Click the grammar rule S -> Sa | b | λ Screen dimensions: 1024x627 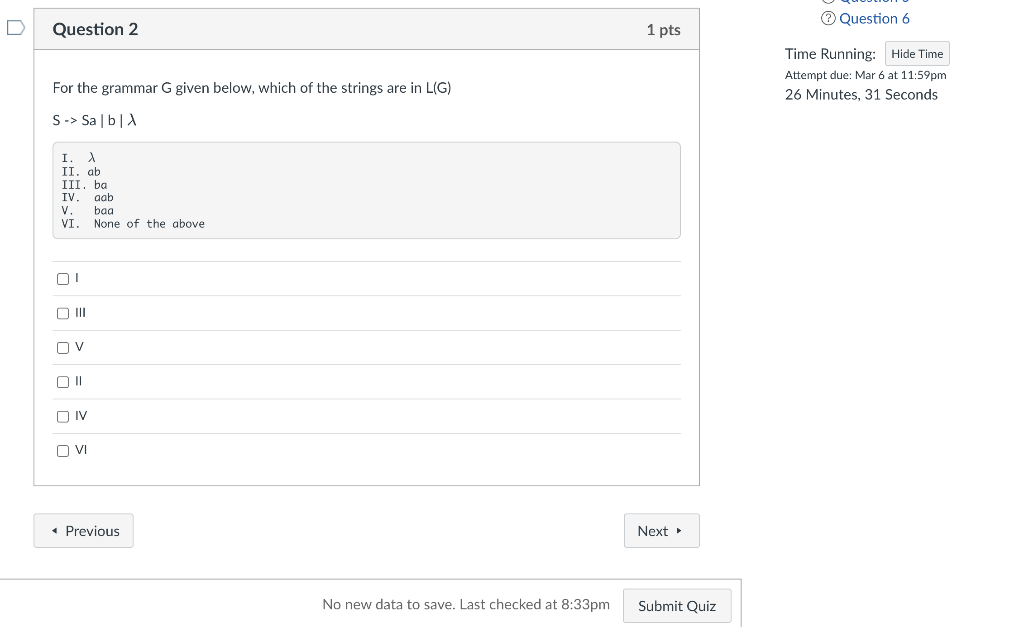tap(94, 120)
